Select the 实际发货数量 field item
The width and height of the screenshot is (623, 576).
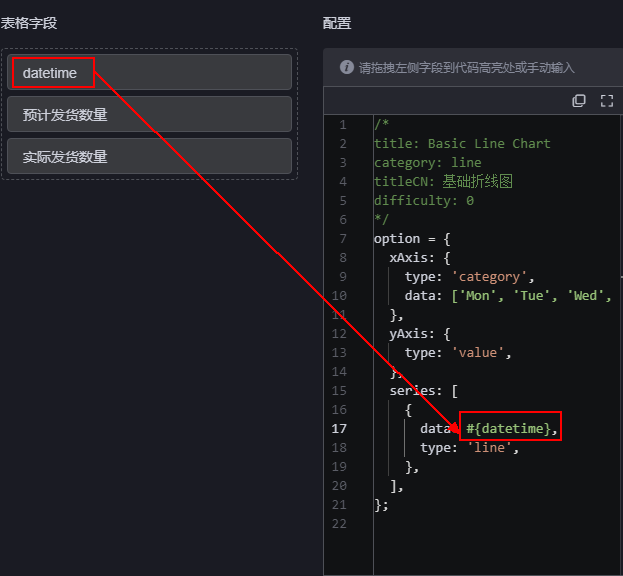pyautogui.click(x=149, y=157)
